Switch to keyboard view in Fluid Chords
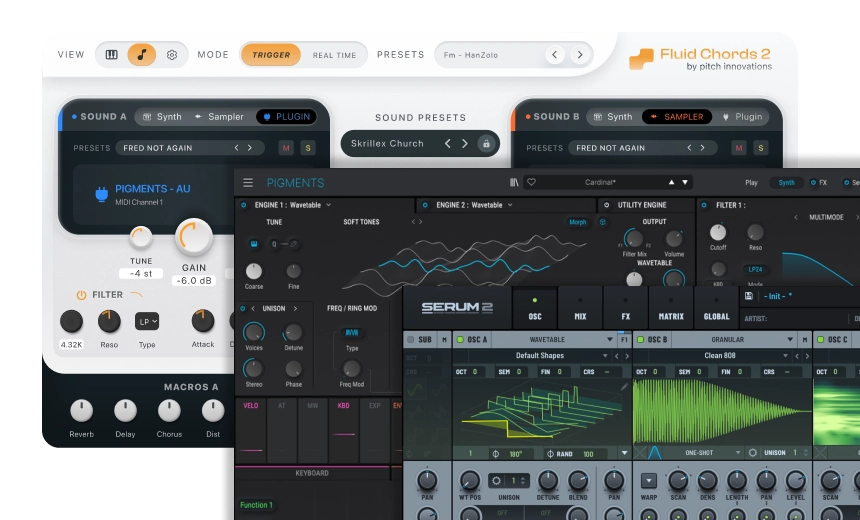The image size is (860, 520). click(x=111, y=55)
